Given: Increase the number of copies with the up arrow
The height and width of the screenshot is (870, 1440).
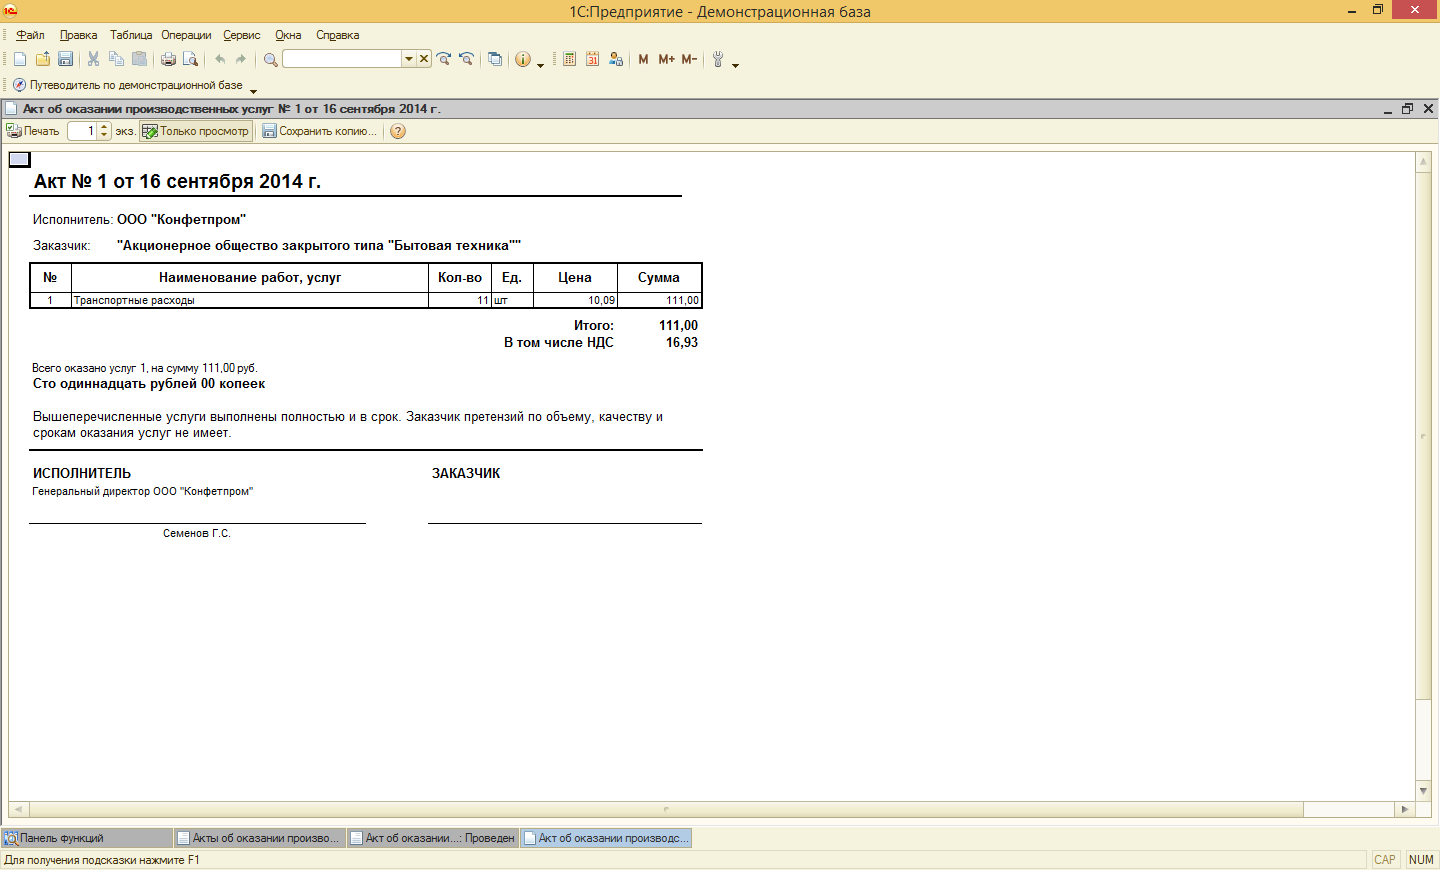Looking at the screenshot, I should [x=104, y=127].
